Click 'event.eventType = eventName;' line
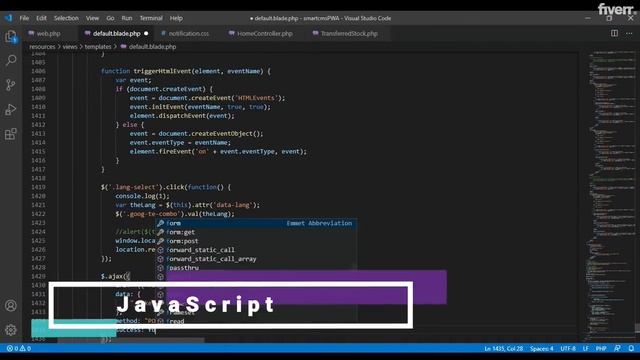 pyautogui.click(x=180, y=142)
